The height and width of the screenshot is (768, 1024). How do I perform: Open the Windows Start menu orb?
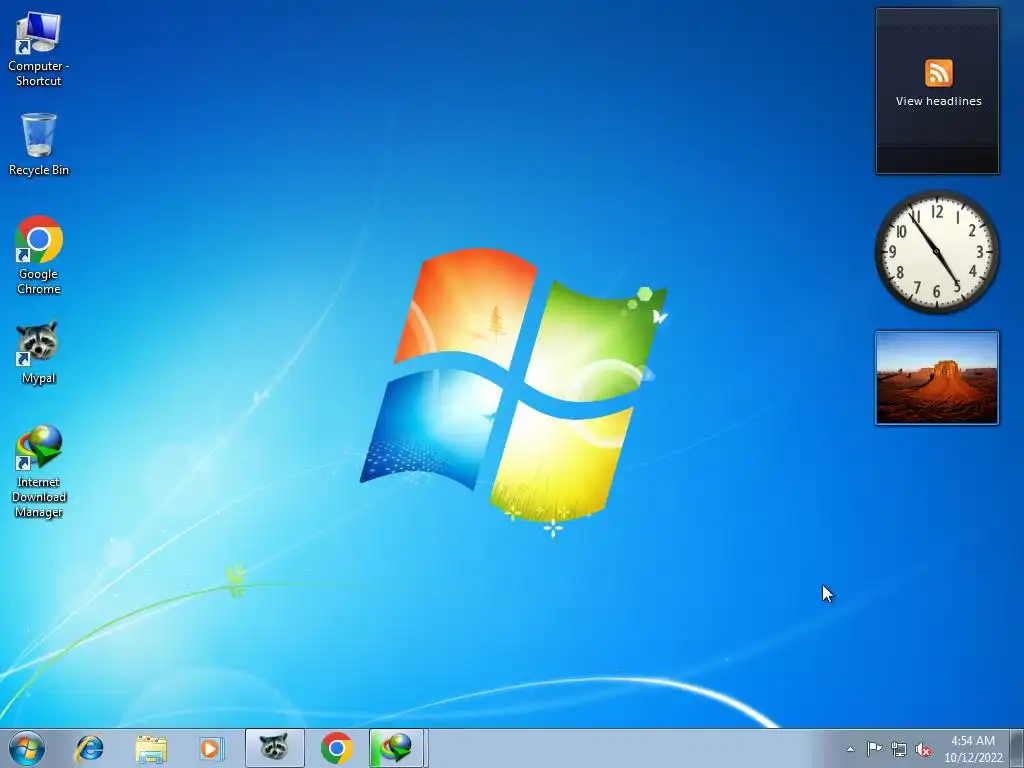pos(27,748)
